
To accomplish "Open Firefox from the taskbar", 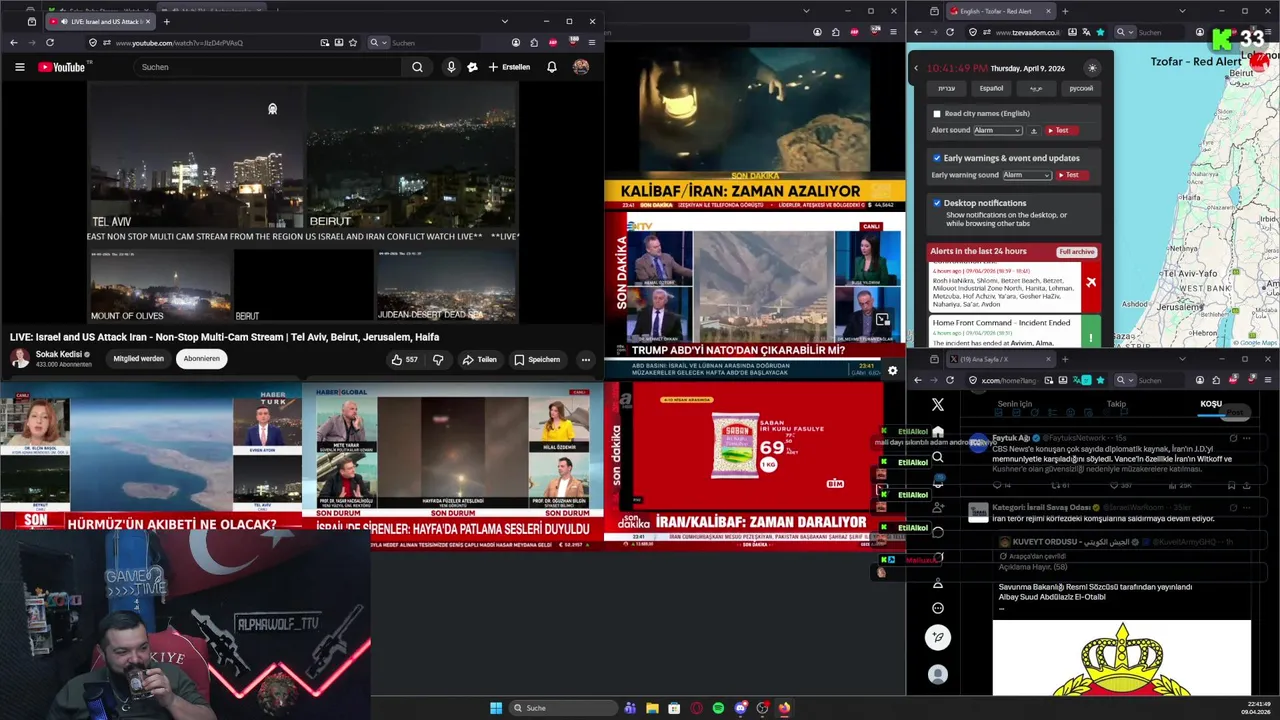I will (784, 708).
